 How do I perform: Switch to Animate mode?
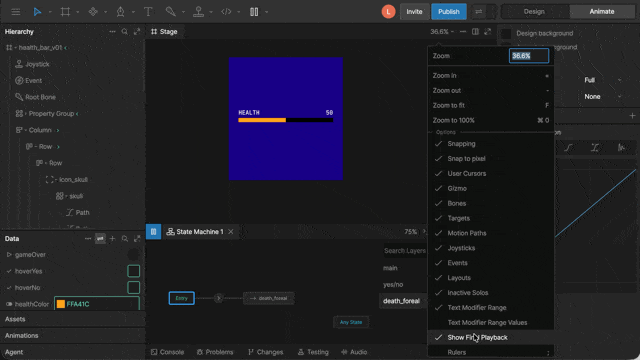coord(602,12)
